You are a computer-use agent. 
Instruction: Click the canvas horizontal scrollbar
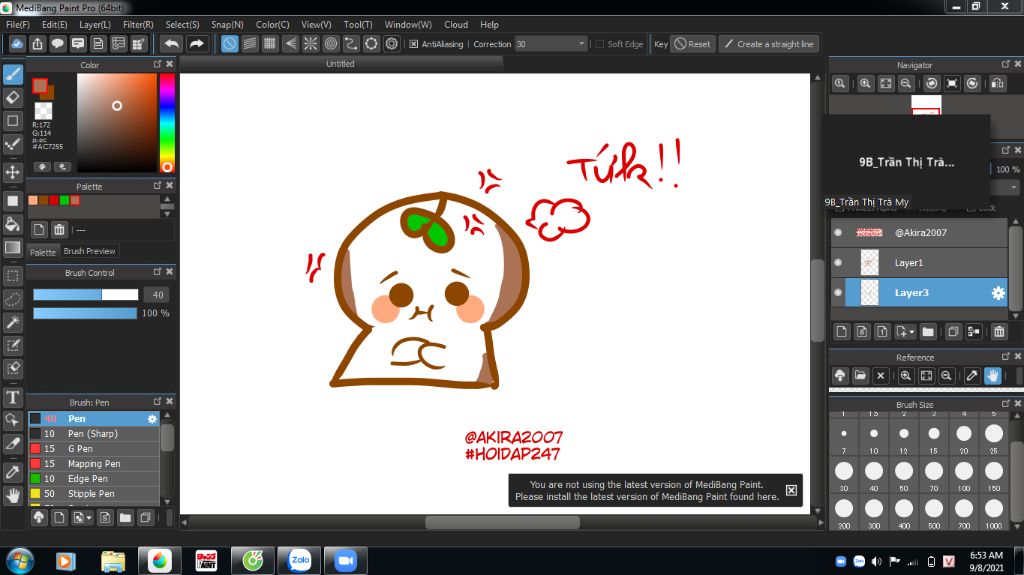click(502, 522)
